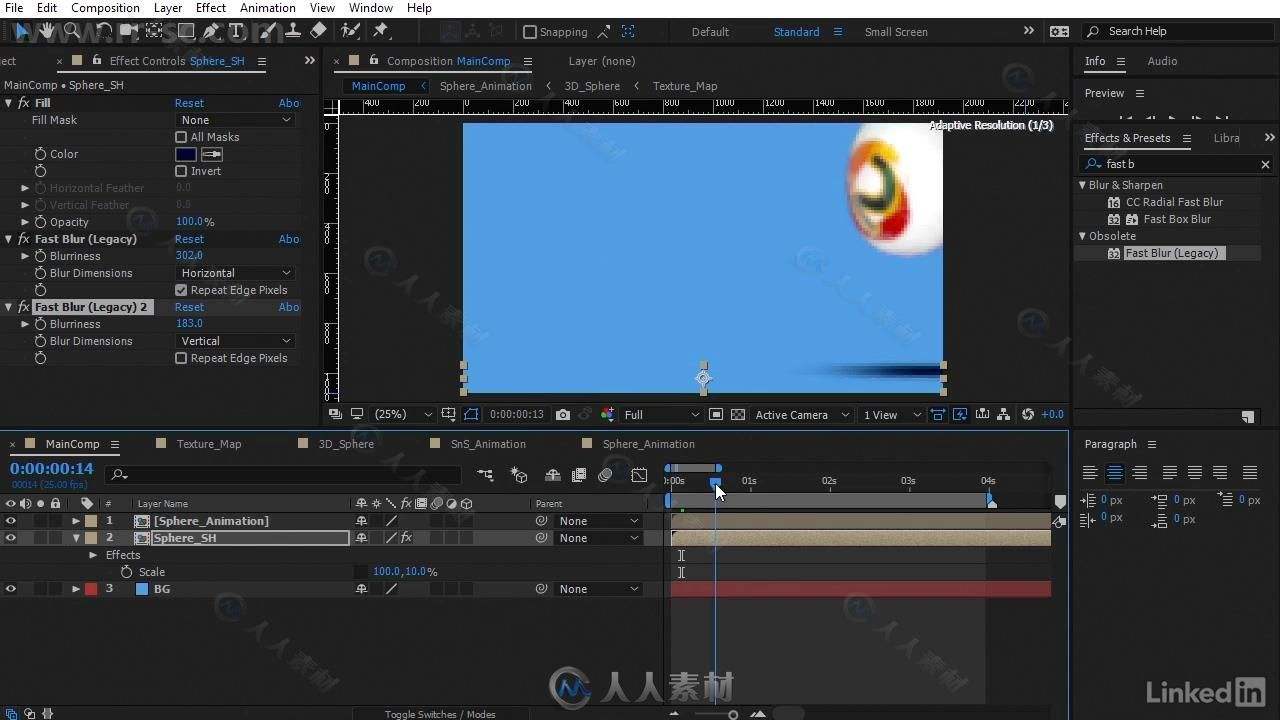Open Fill Mask dropdown
Viewport: 1280px width, 720px height.
coord(236,120)
